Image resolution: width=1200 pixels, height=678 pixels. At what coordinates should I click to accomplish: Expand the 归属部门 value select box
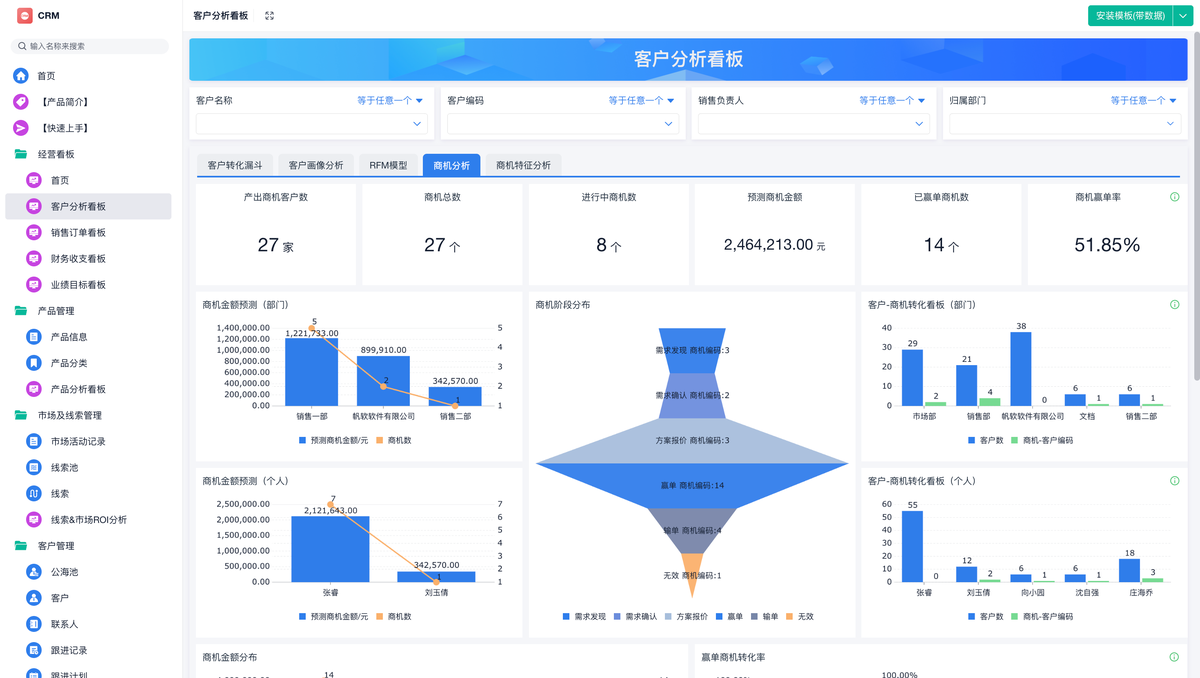coord(1065,124)
